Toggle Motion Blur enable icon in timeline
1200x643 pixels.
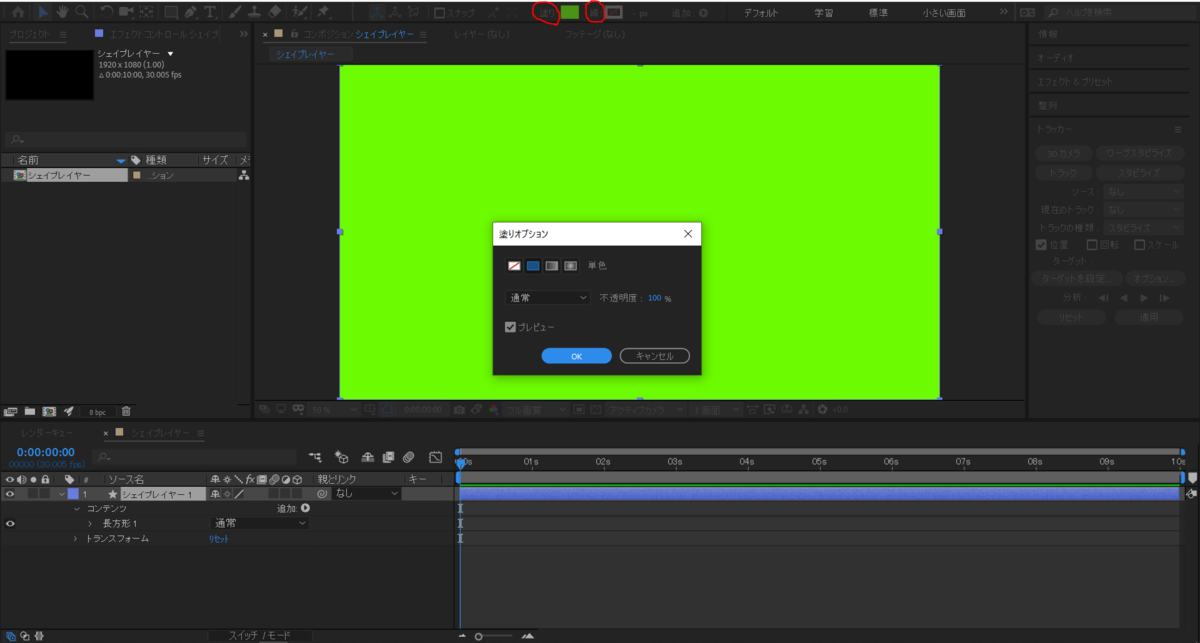(408, 457)
